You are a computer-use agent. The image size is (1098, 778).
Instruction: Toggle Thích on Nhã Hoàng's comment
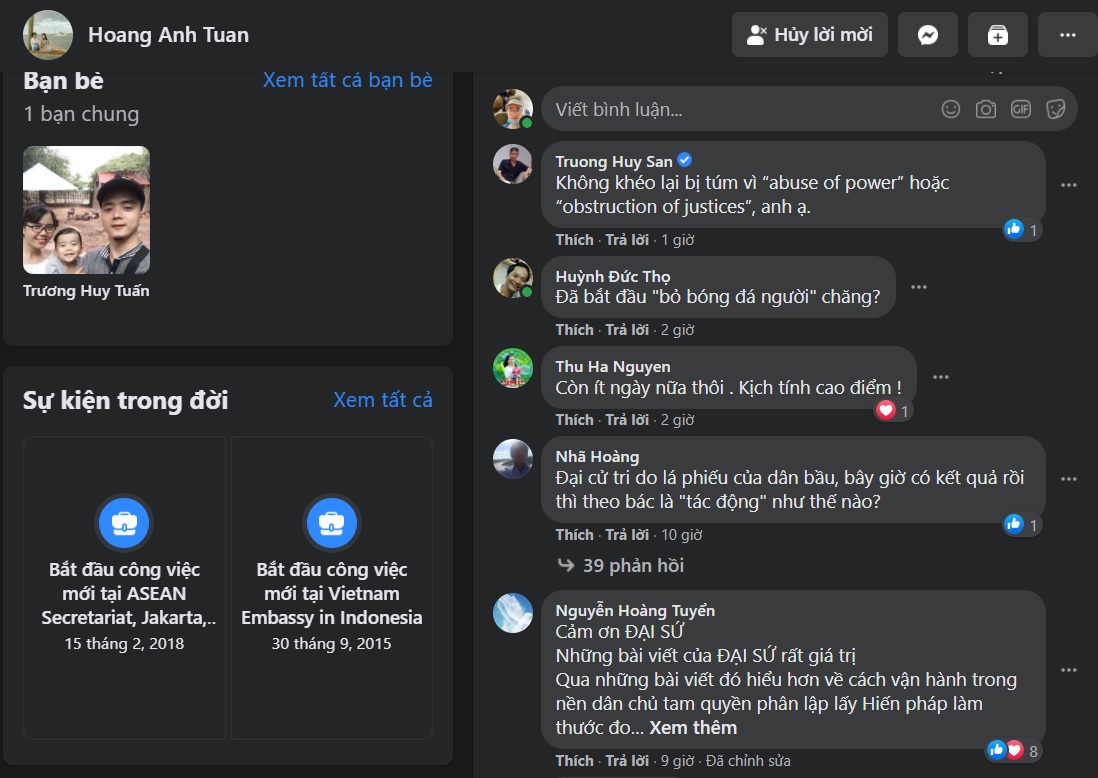click(x=574, y=535)
